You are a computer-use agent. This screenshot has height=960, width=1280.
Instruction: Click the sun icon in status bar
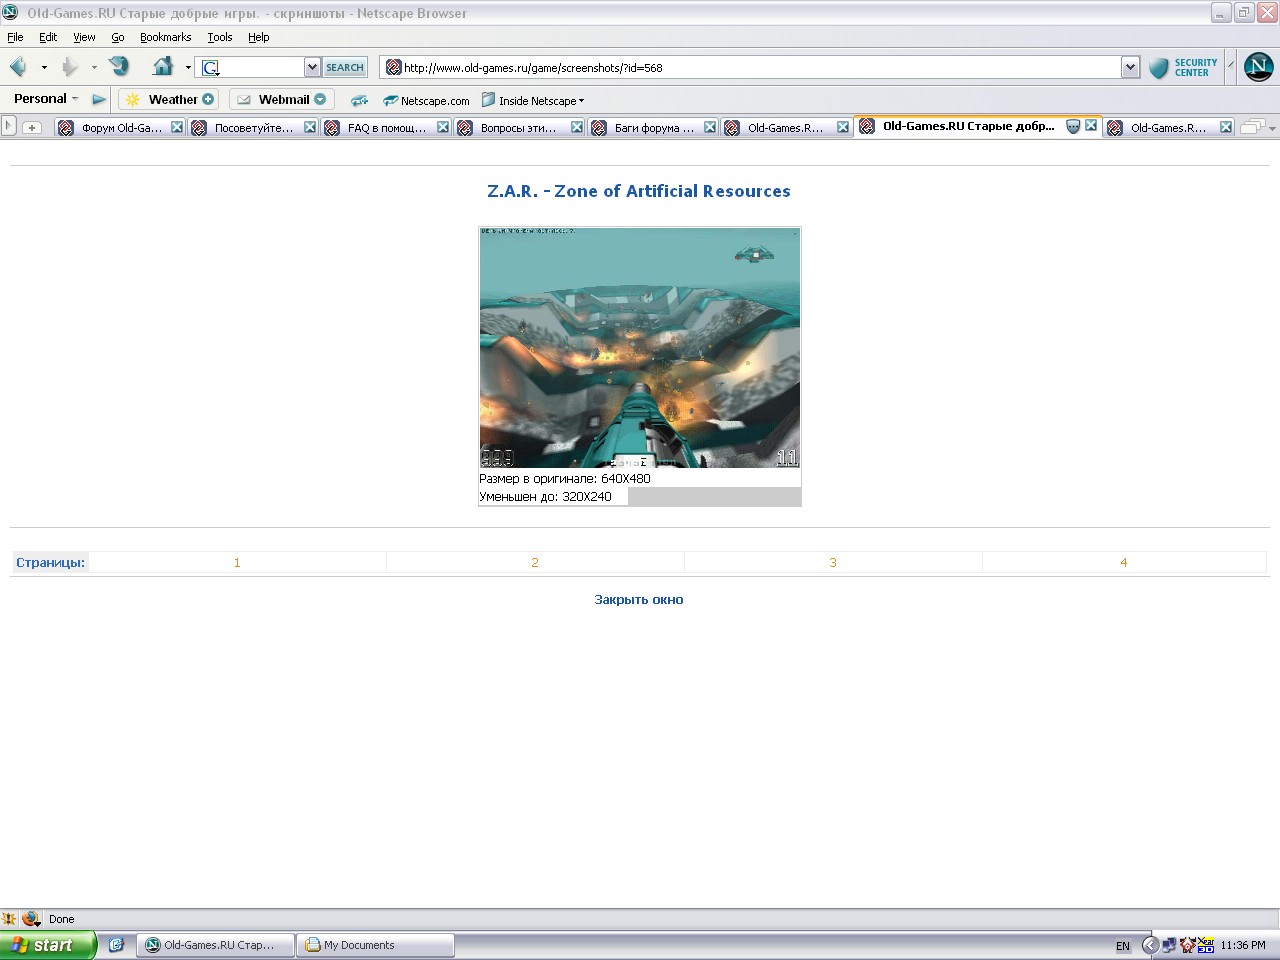click(9, 919)
